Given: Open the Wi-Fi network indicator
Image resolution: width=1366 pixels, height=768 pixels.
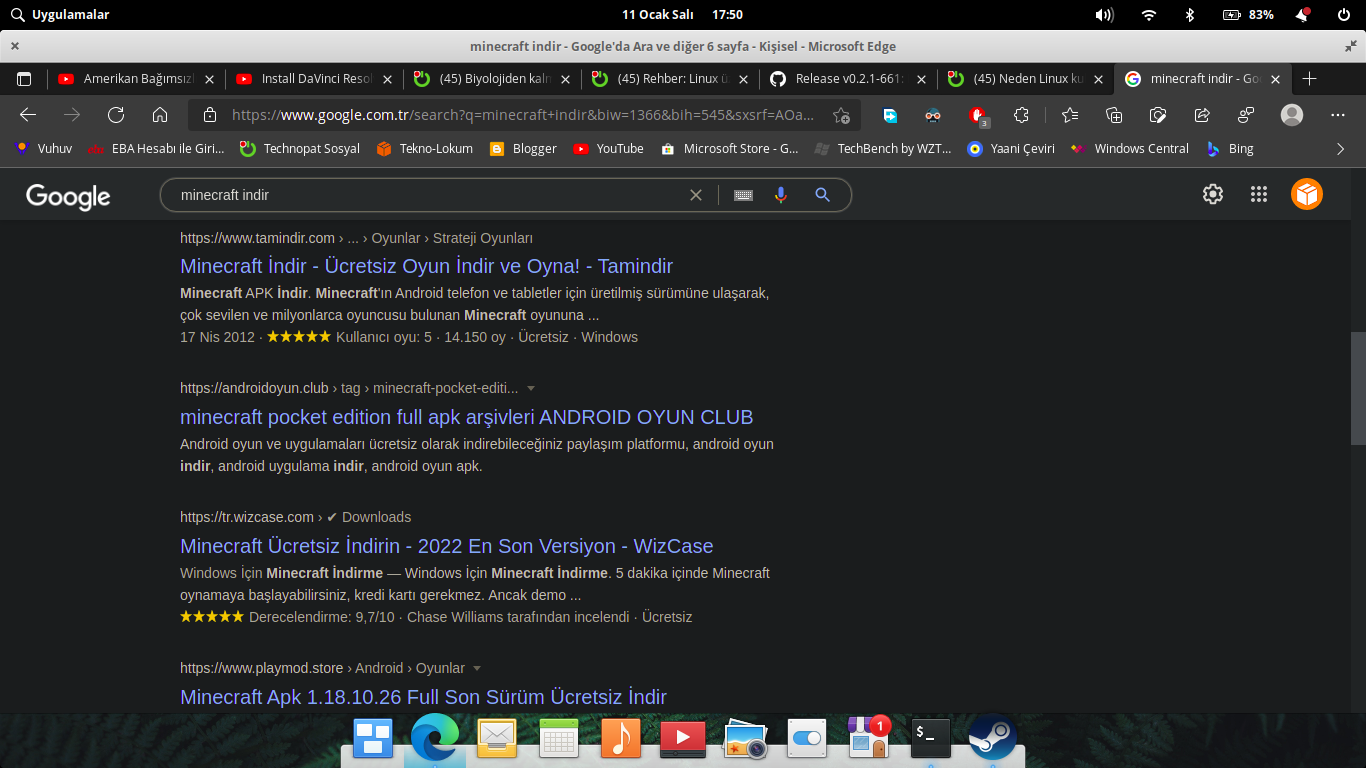Looking at the screenshot, I should point(1149,15).
